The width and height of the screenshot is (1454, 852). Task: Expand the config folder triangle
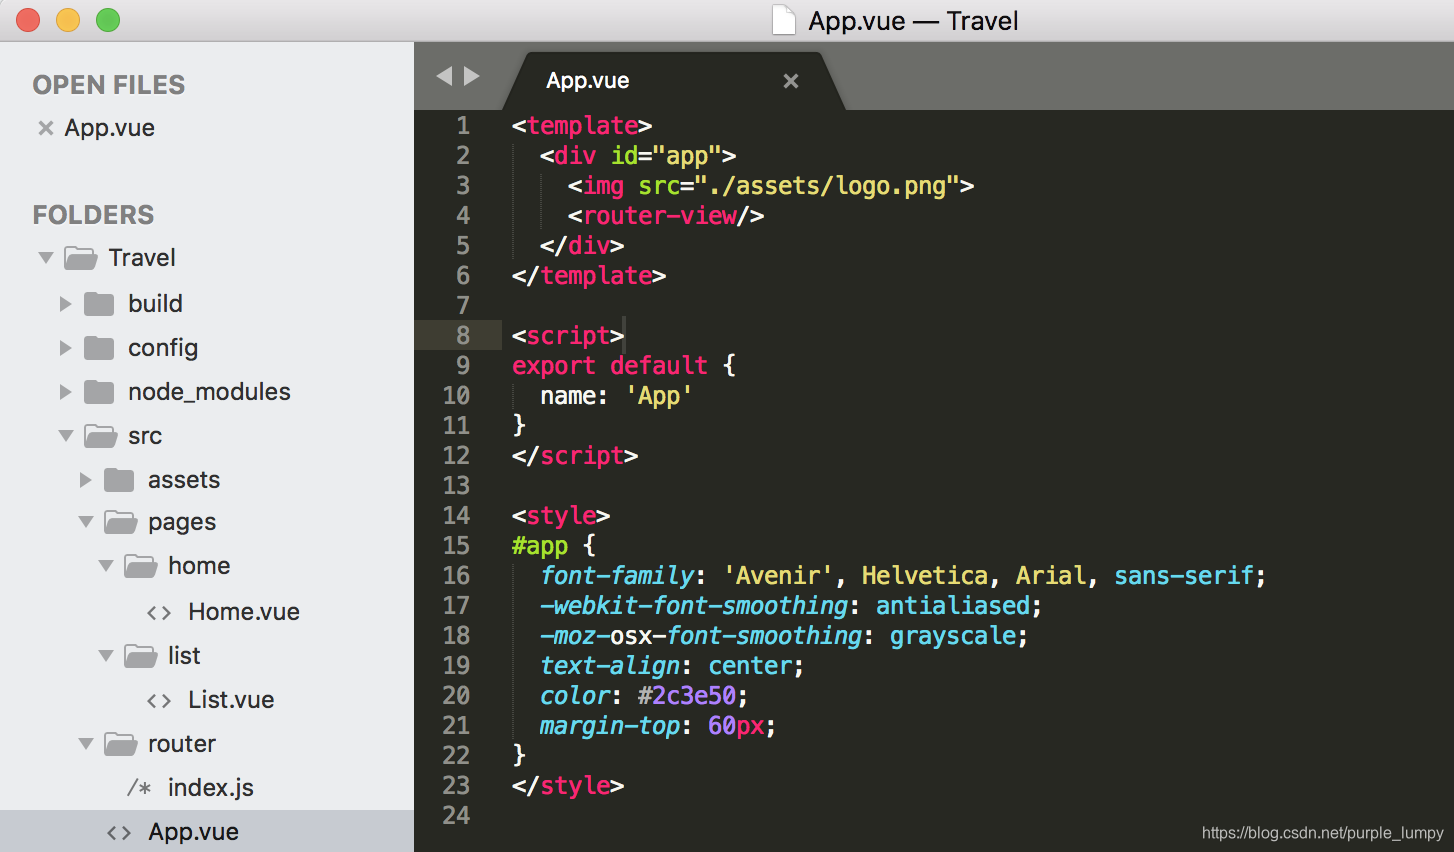tap(66, 348)
